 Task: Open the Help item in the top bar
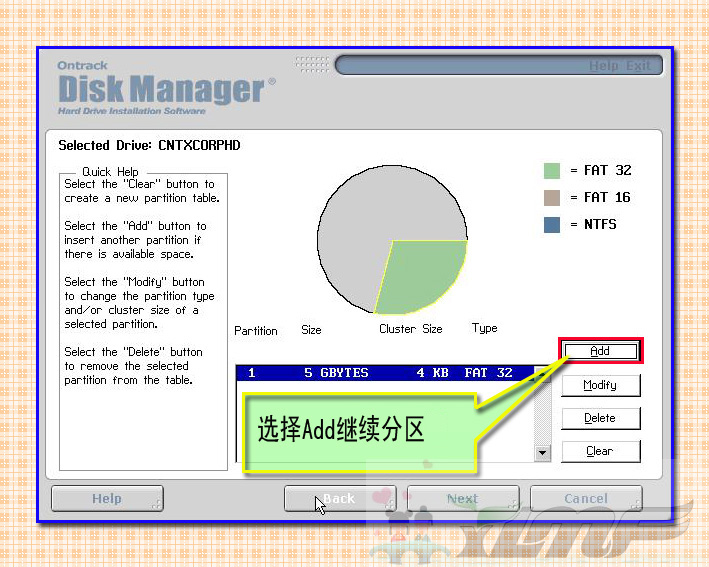(604, 66)
